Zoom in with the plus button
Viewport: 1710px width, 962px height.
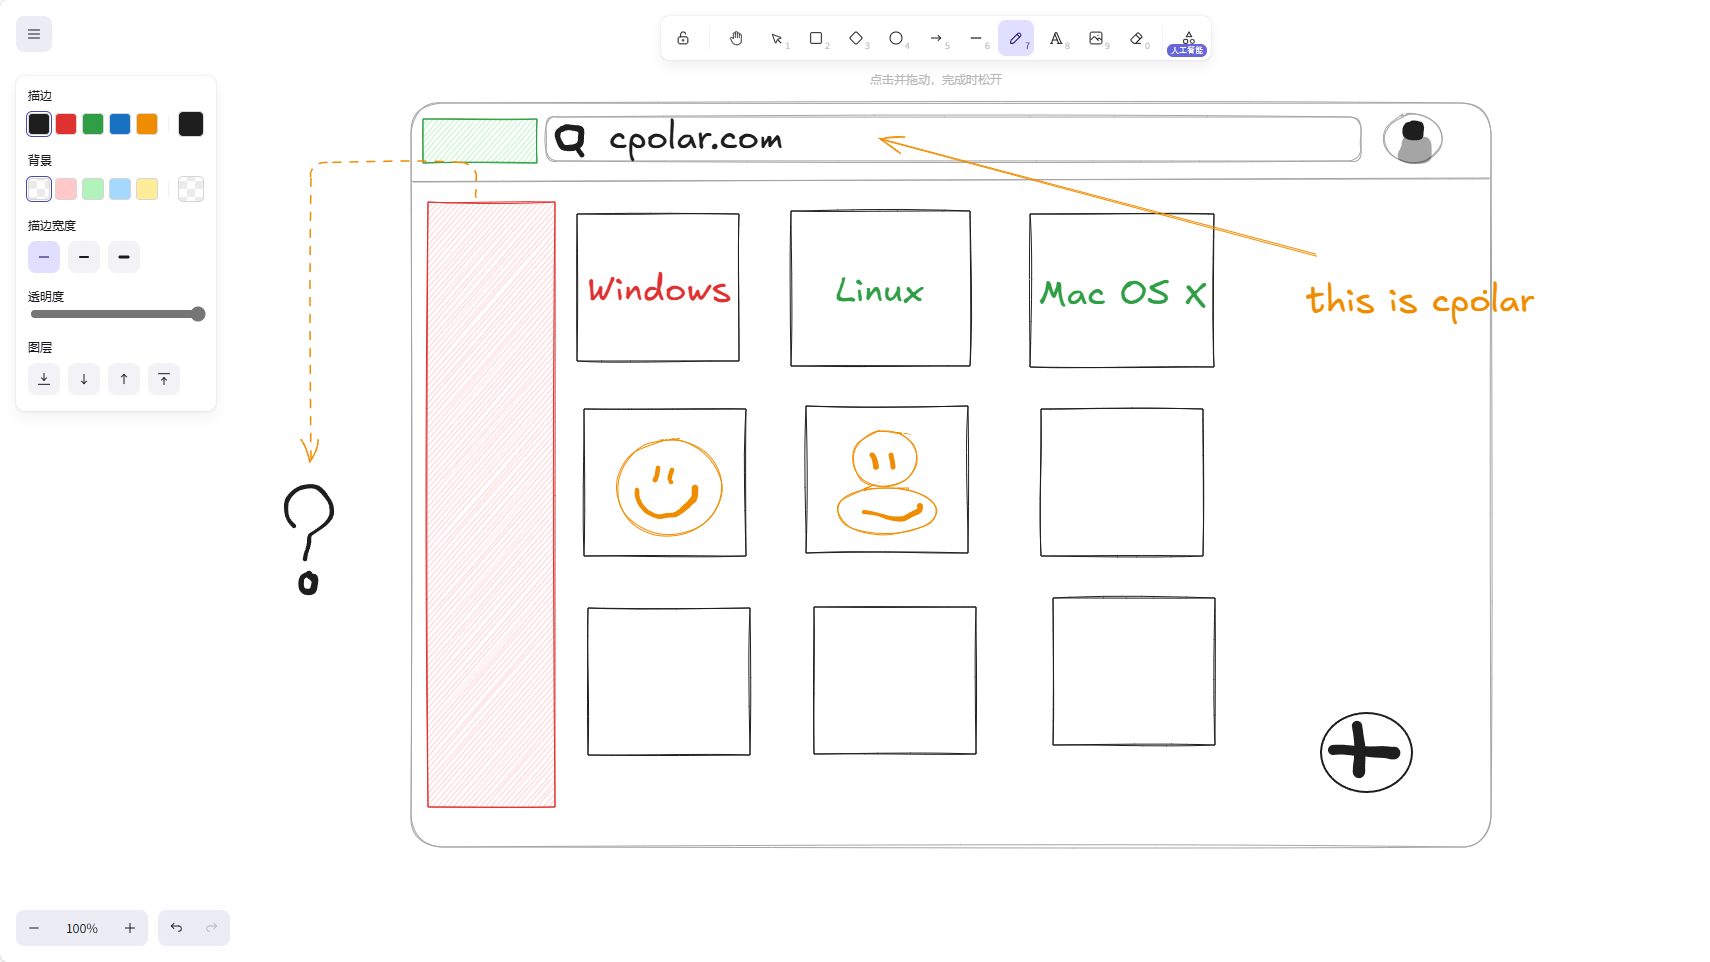tap(130, 928)
